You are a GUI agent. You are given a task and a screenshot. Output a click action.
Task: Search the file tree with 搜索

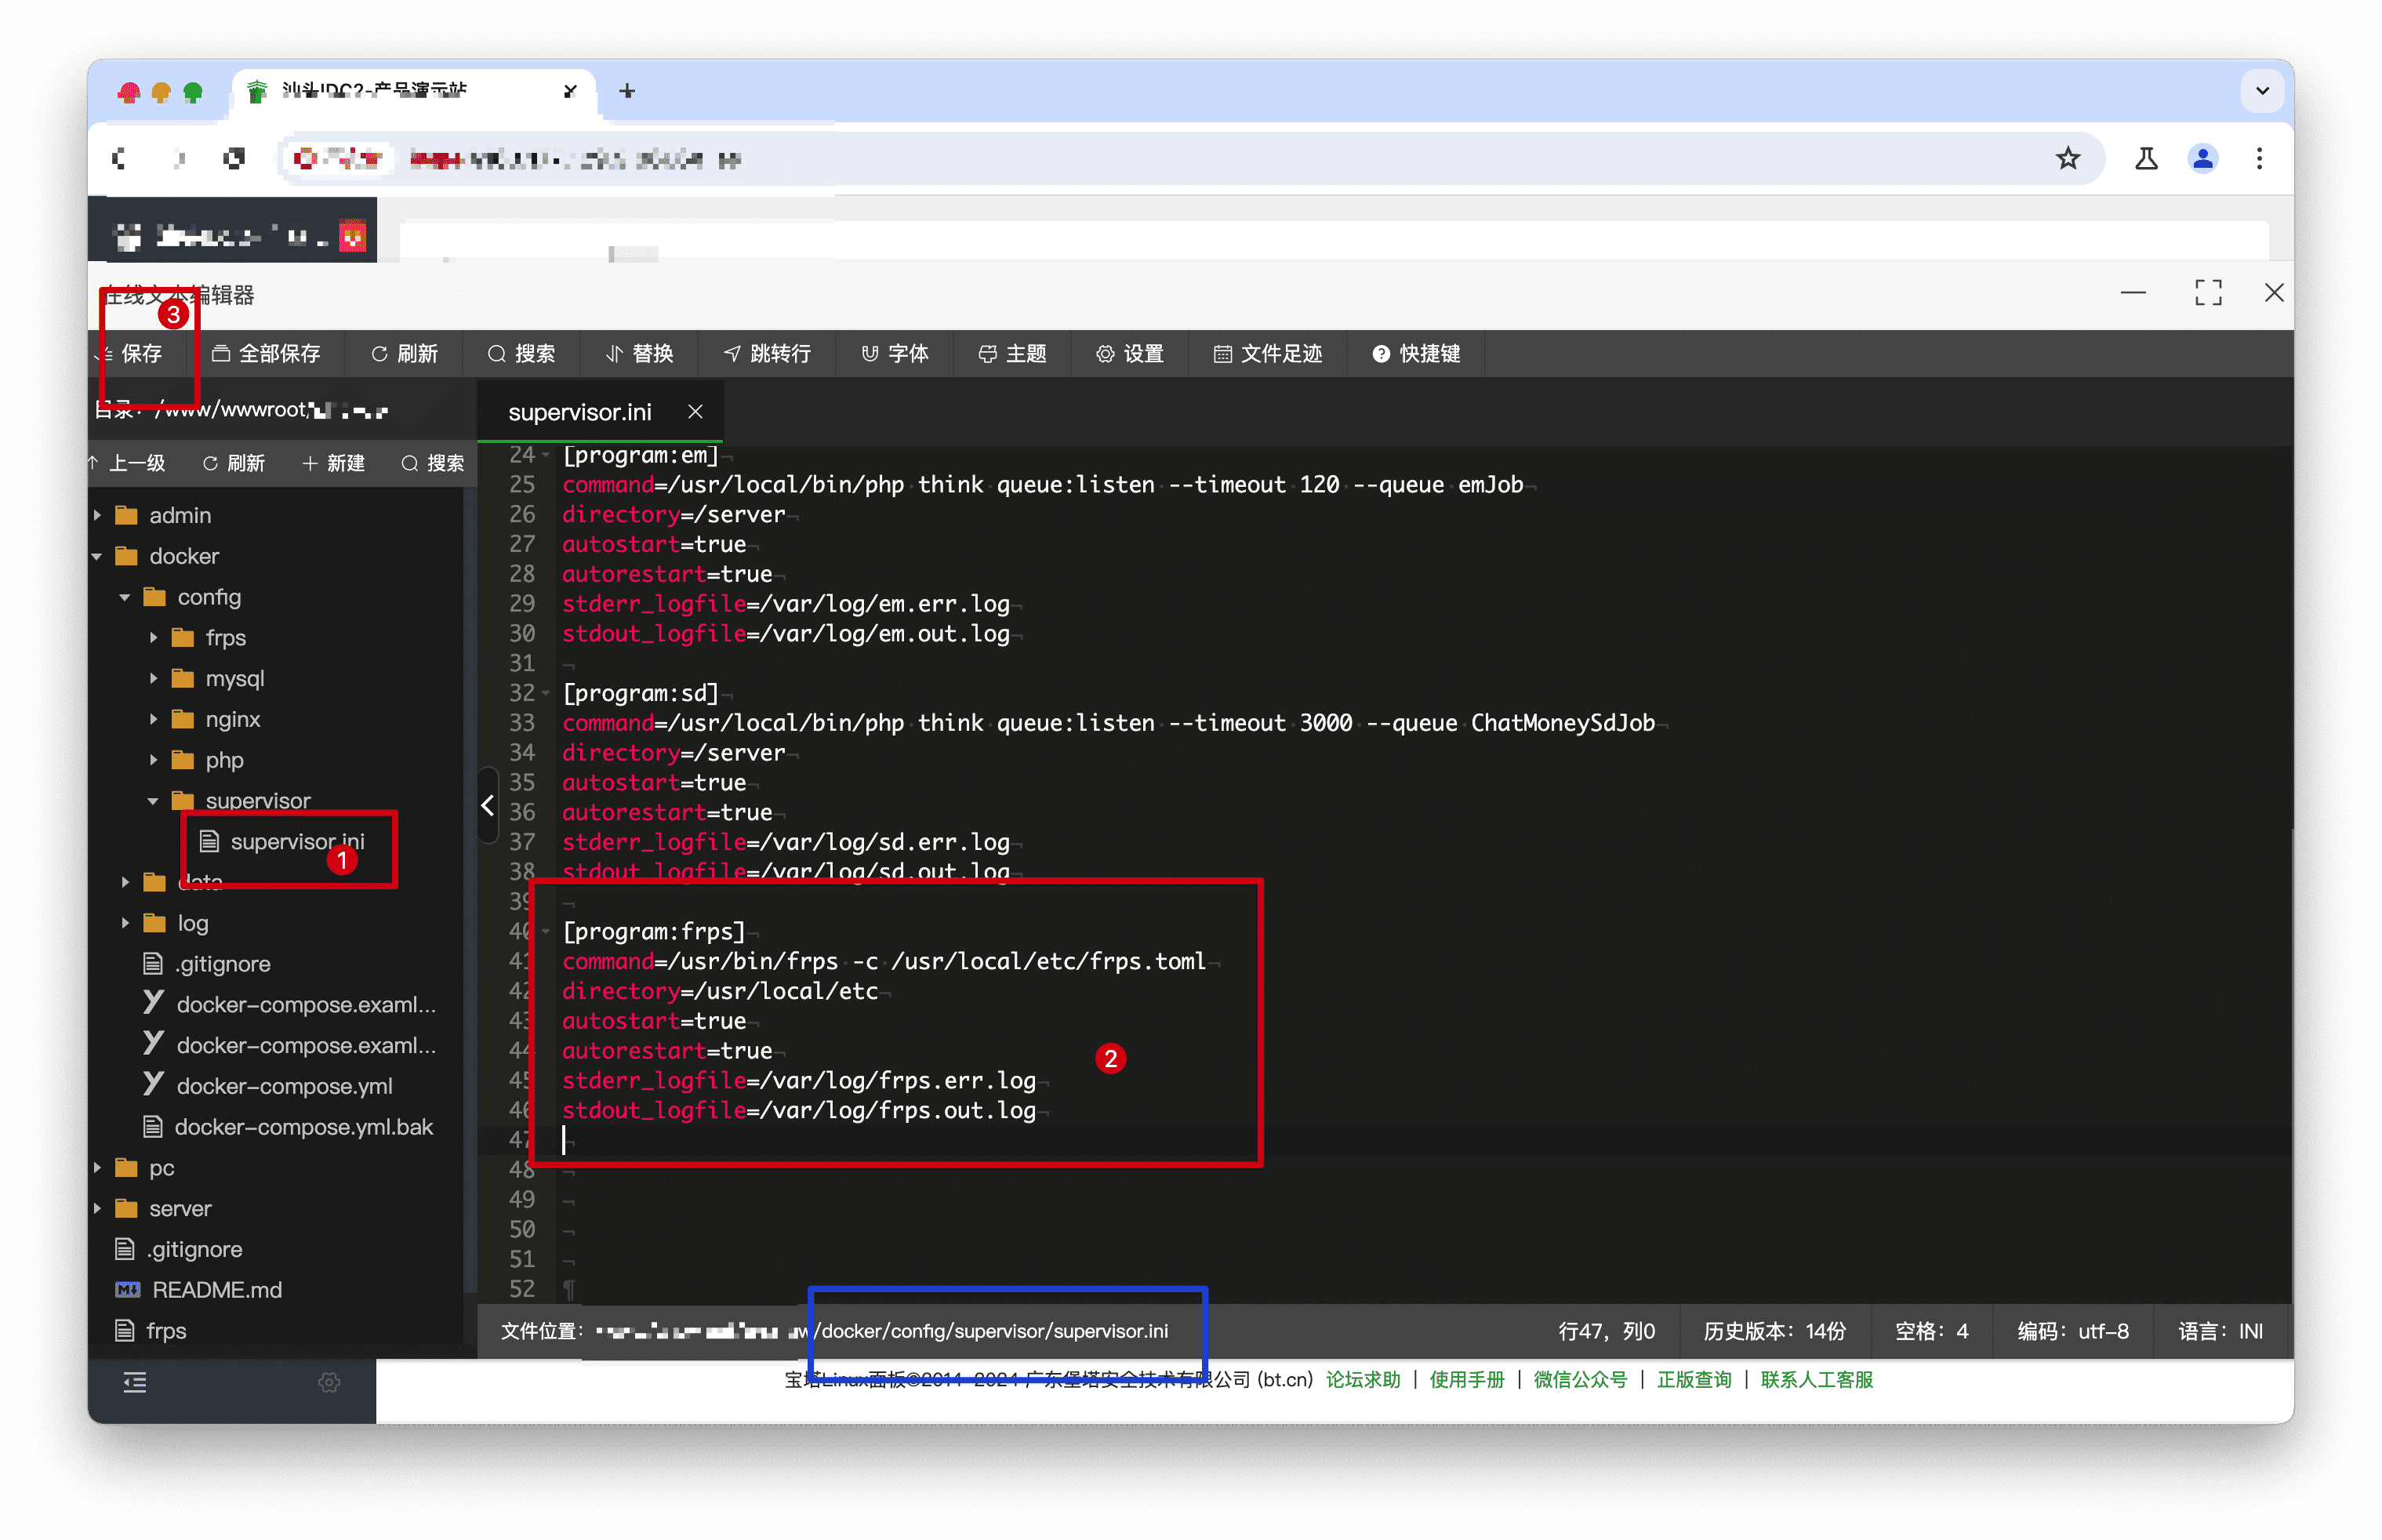[433, 463]
